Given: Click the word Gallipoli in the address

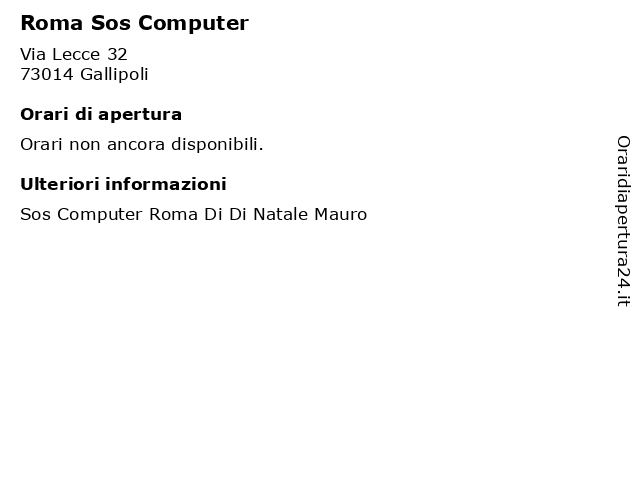Looking at the screenshot, I should (x=114, y=75).
